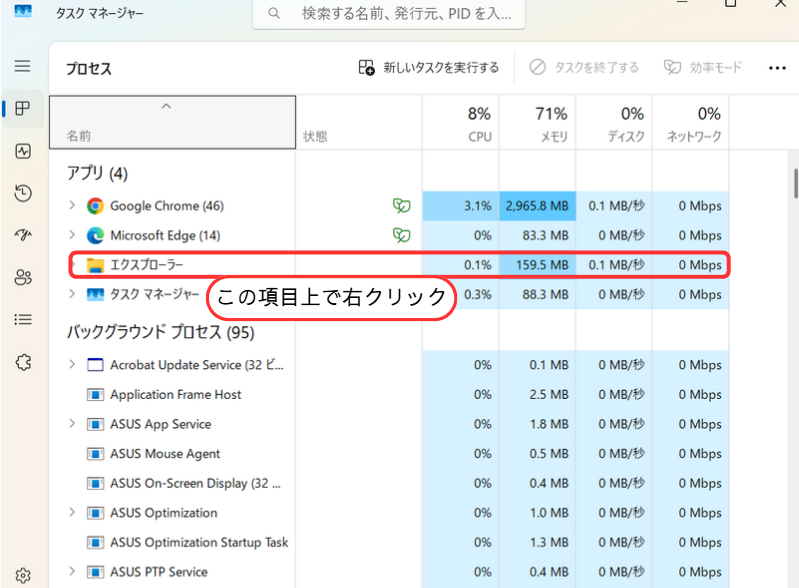Viewport: 799px width, 588px height.
Task: Open Startup apps page in sidebar
Action: (x=23, y=235)
